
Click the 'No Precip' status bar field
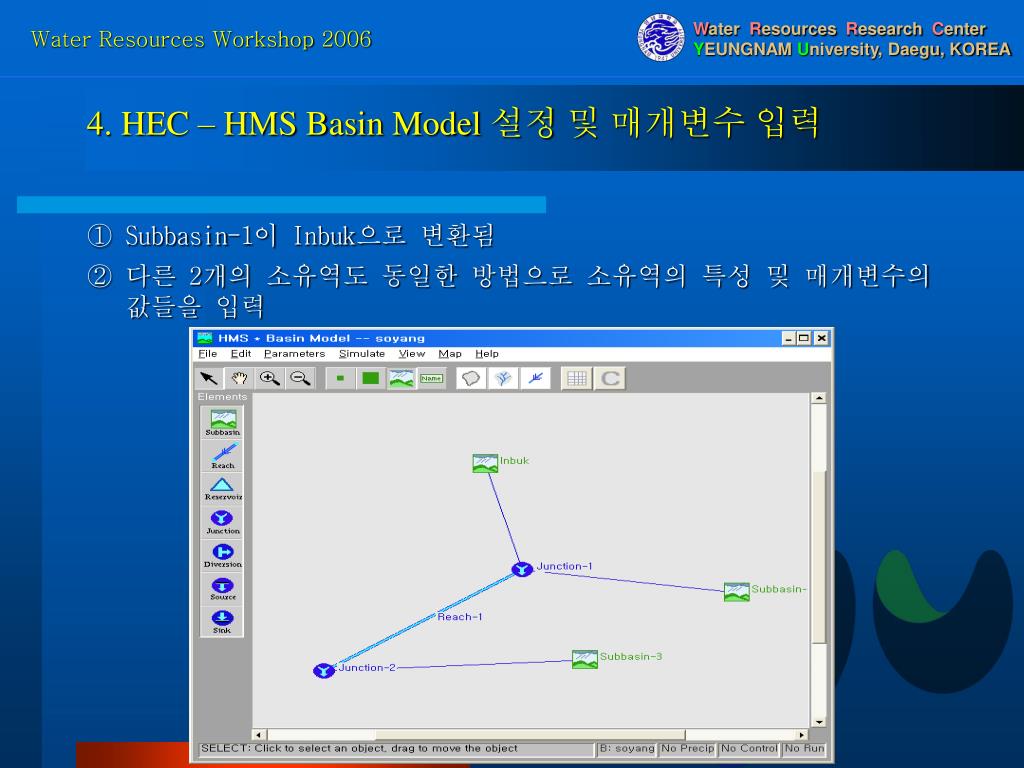coord(688,748)
